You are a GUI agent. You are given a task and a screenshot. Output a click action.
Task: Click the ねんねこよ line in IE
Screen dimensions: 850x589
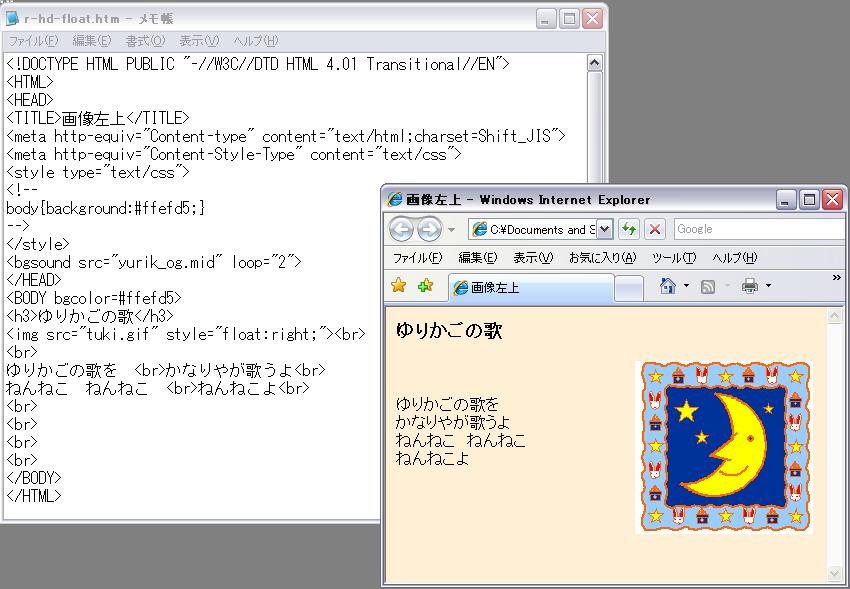pyautogui.click(x=432, y=458)
